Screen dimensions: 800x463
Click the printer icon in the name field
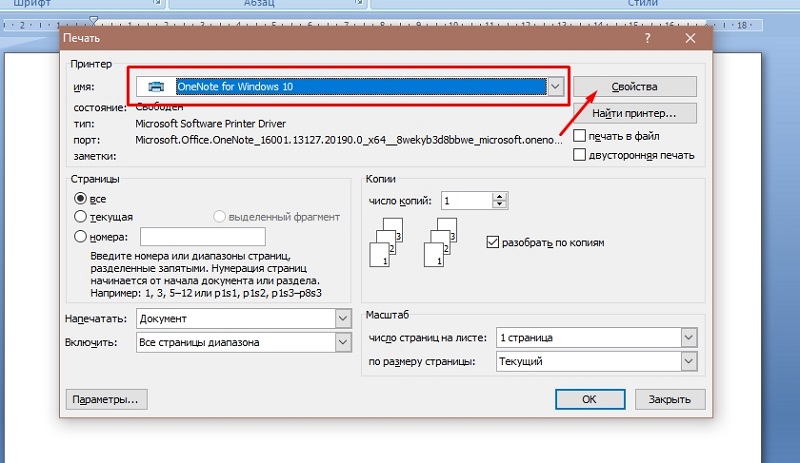tap(156, 86)
